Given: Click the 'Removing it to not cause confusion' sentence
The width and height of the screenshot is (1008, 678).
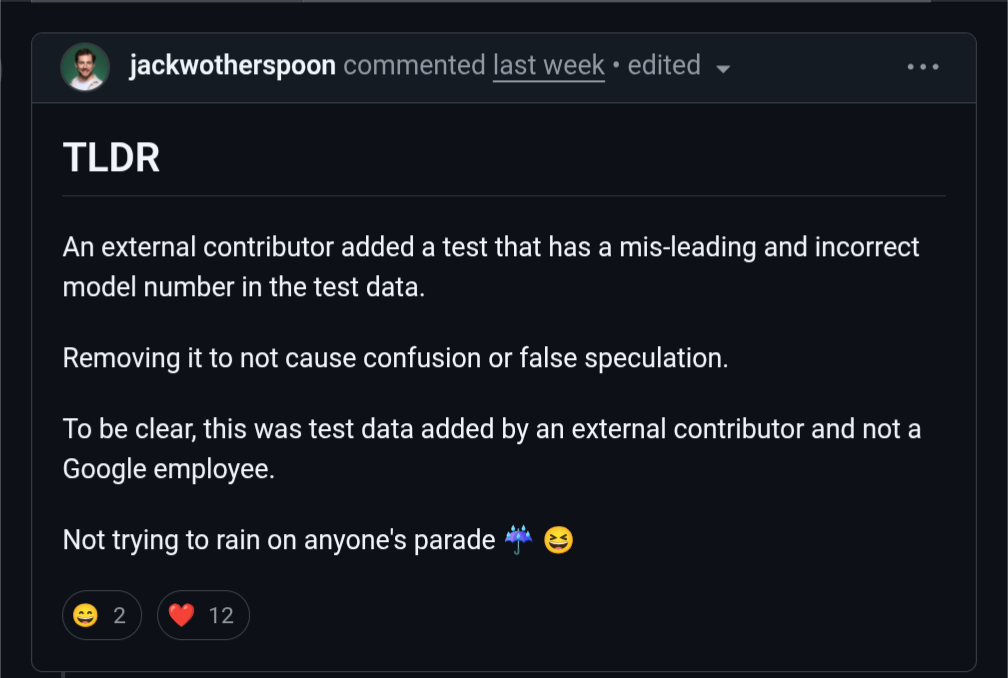Looking at the screenshot, I should 395,358.
